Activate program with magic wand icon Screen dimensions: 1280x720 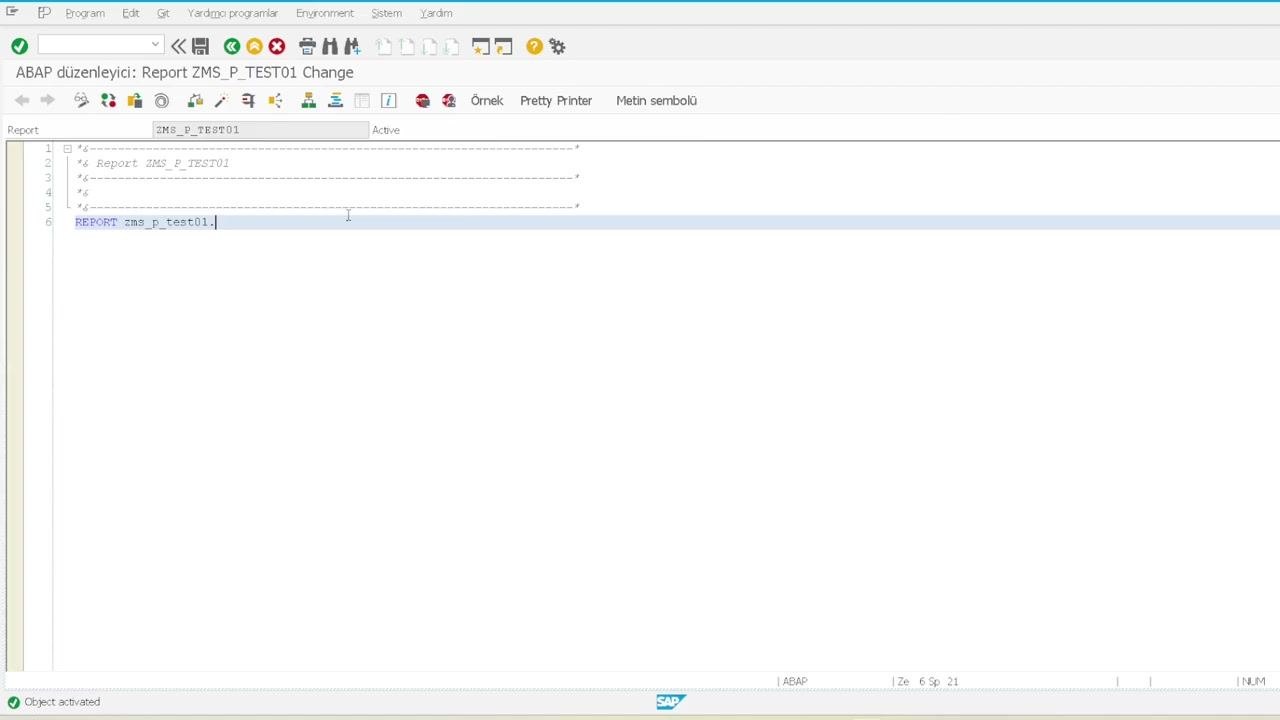[221, 100]
